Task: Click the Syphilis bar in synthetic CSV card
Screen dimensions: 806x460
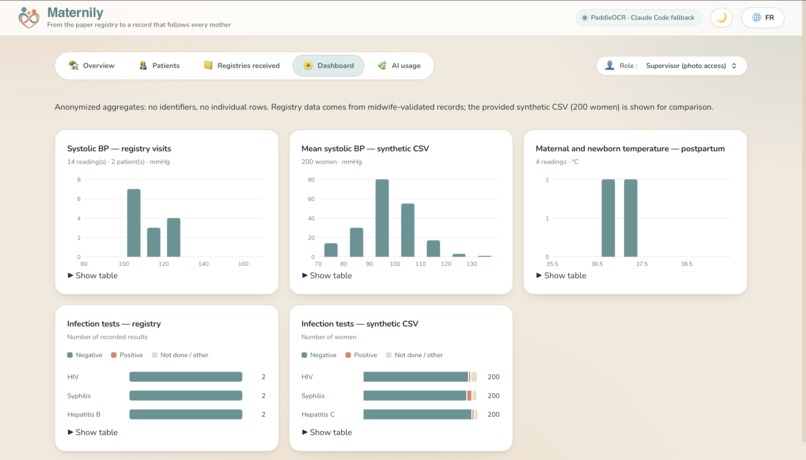Action: (x=420, y=396)
